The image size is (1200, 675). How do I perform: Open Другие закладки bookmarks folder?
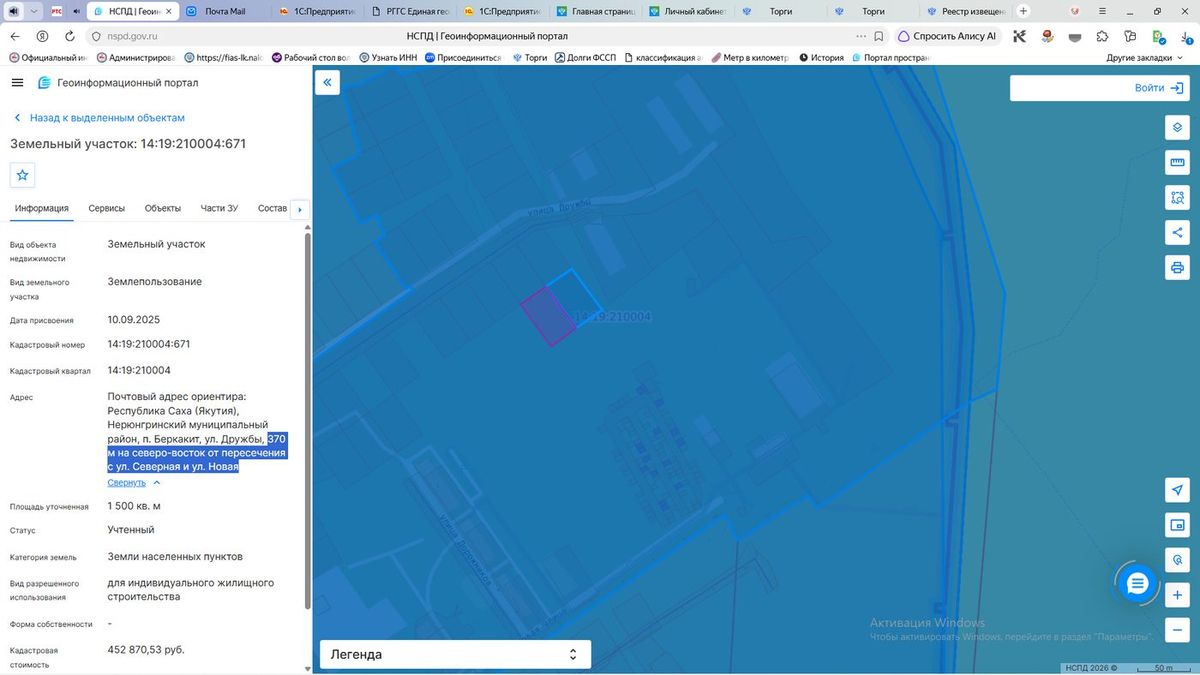1143,58
